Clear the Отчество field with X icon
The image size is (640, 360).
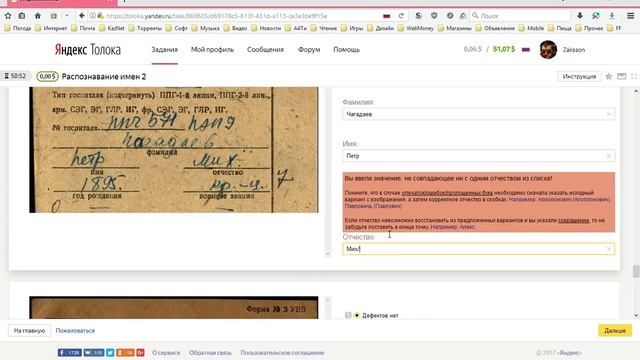pyautogui.click(x=609, y=249)
